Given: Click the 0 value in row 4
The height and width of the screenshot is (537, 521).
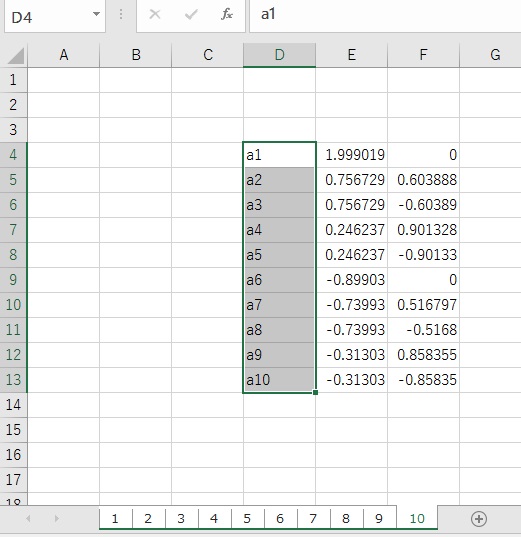Looking at the screenshot, I should pos(423,155).
